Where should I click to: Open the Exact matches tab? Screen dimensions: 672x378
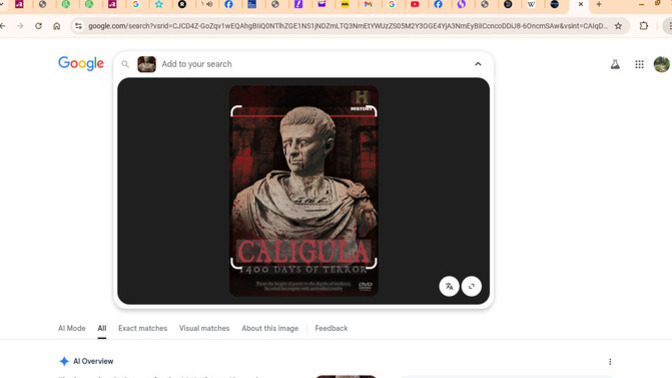pyautogui.click(x=143, y=328)
